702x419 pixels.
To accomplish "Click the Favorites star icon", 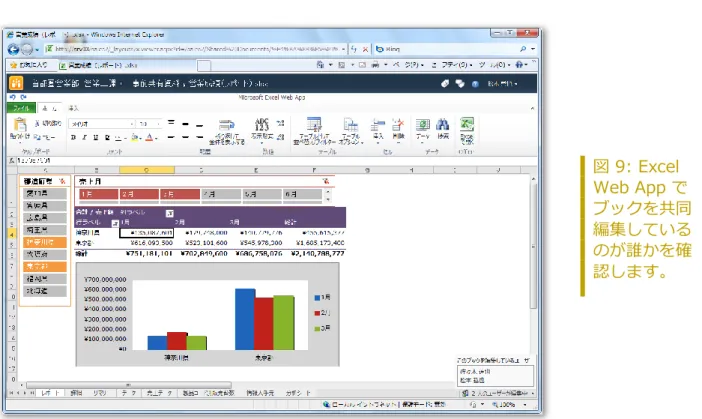I will tap(13, 65).
